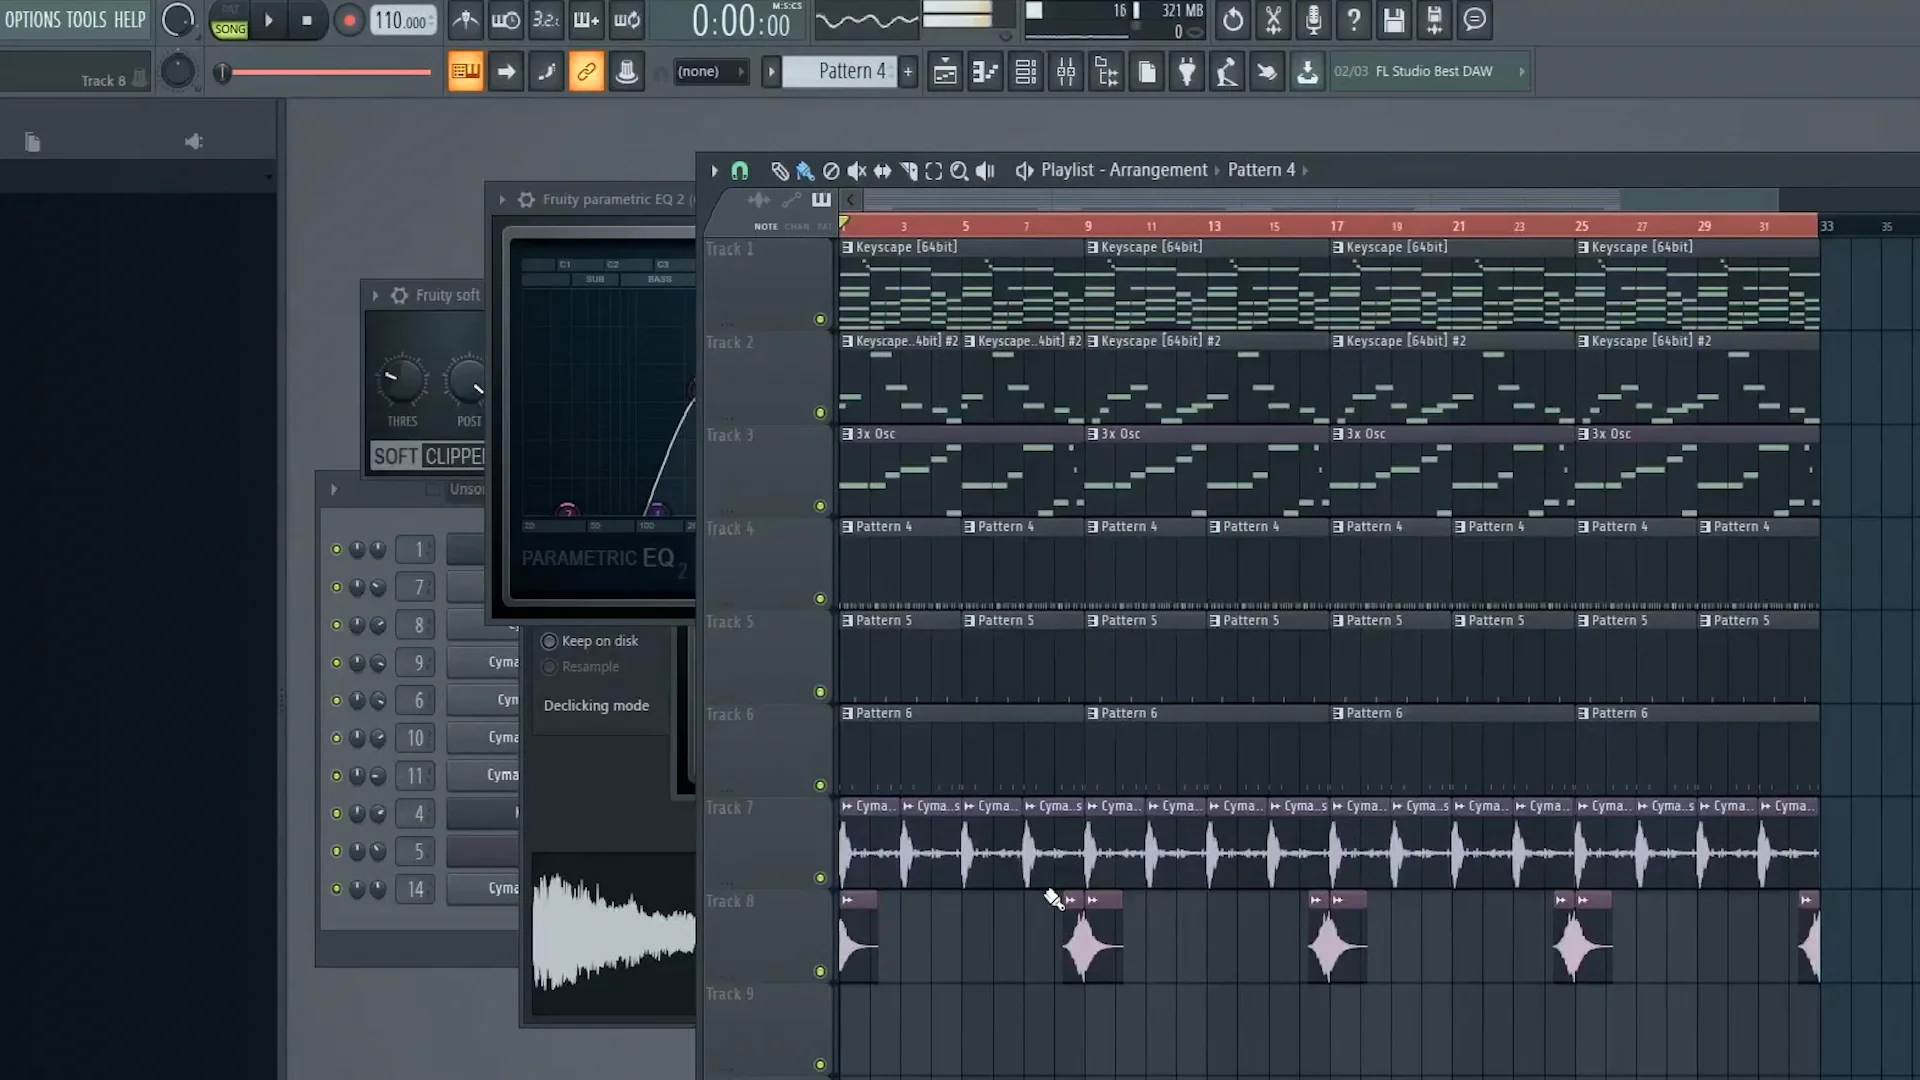Select the Playlist Slip tool
The width and height of the screenshot is (1920, 1080).
[882, 171]
